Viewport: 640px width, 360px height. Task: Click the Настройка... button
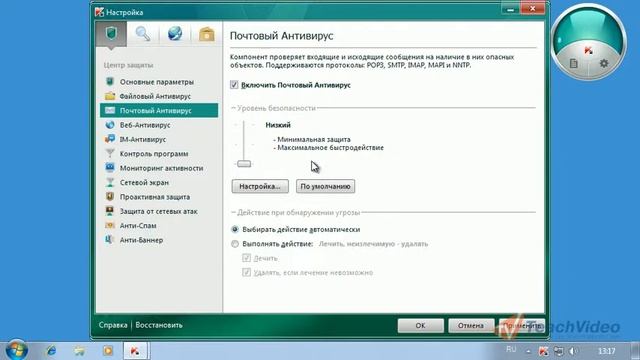click(260, 186)
